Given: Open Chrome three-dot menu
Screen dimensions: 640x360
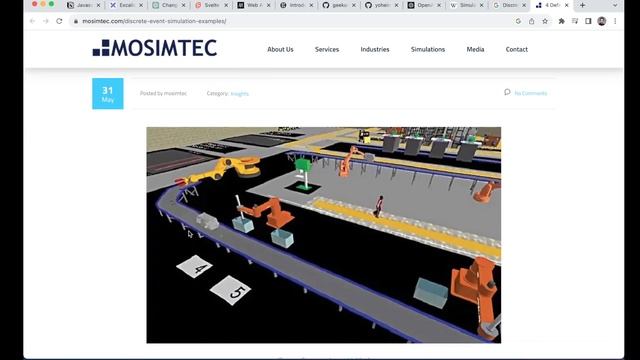Looking at the screenshot, I should pyautogui.click(x=615, y=21).
